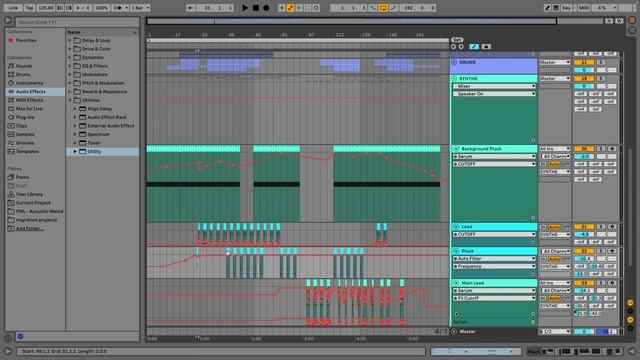Open User Library place
640x360 pixels.
tap(29, 194)
